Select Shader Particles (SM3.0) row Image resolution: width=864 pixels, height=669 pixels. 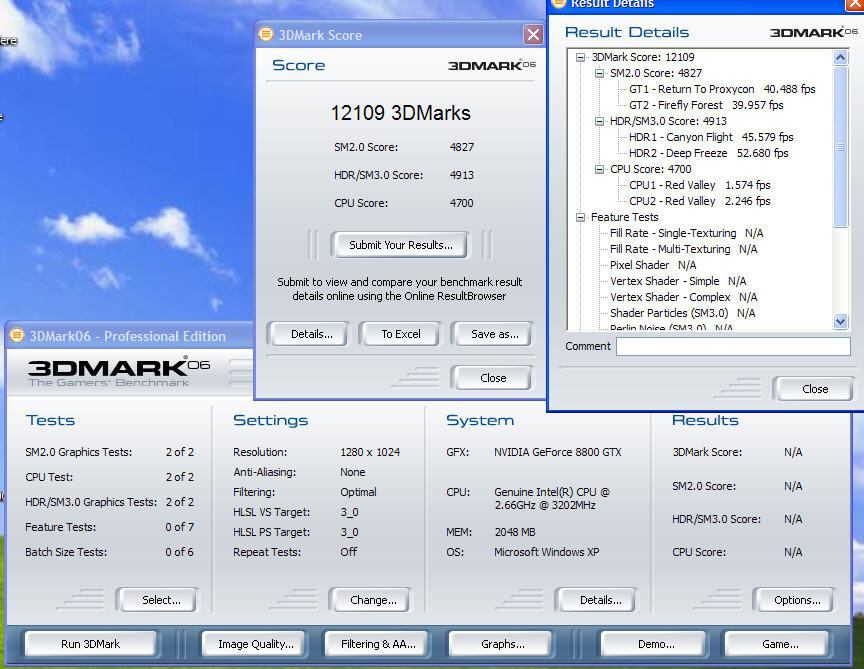(683, 313)
